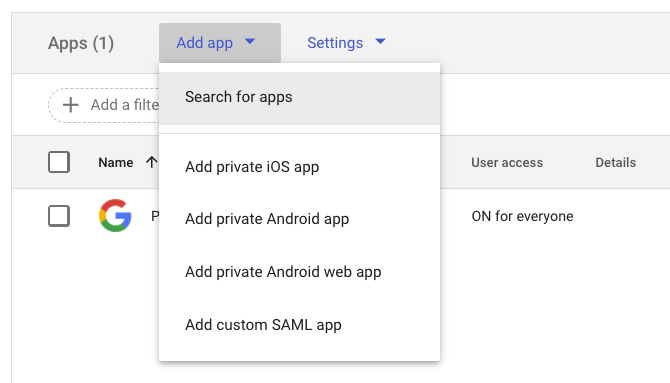Click the ascending sort arrow beside Name
Image resolution: width=670 pixels, height=383 pixels.
pyautogui.click(x=151, y=162)
